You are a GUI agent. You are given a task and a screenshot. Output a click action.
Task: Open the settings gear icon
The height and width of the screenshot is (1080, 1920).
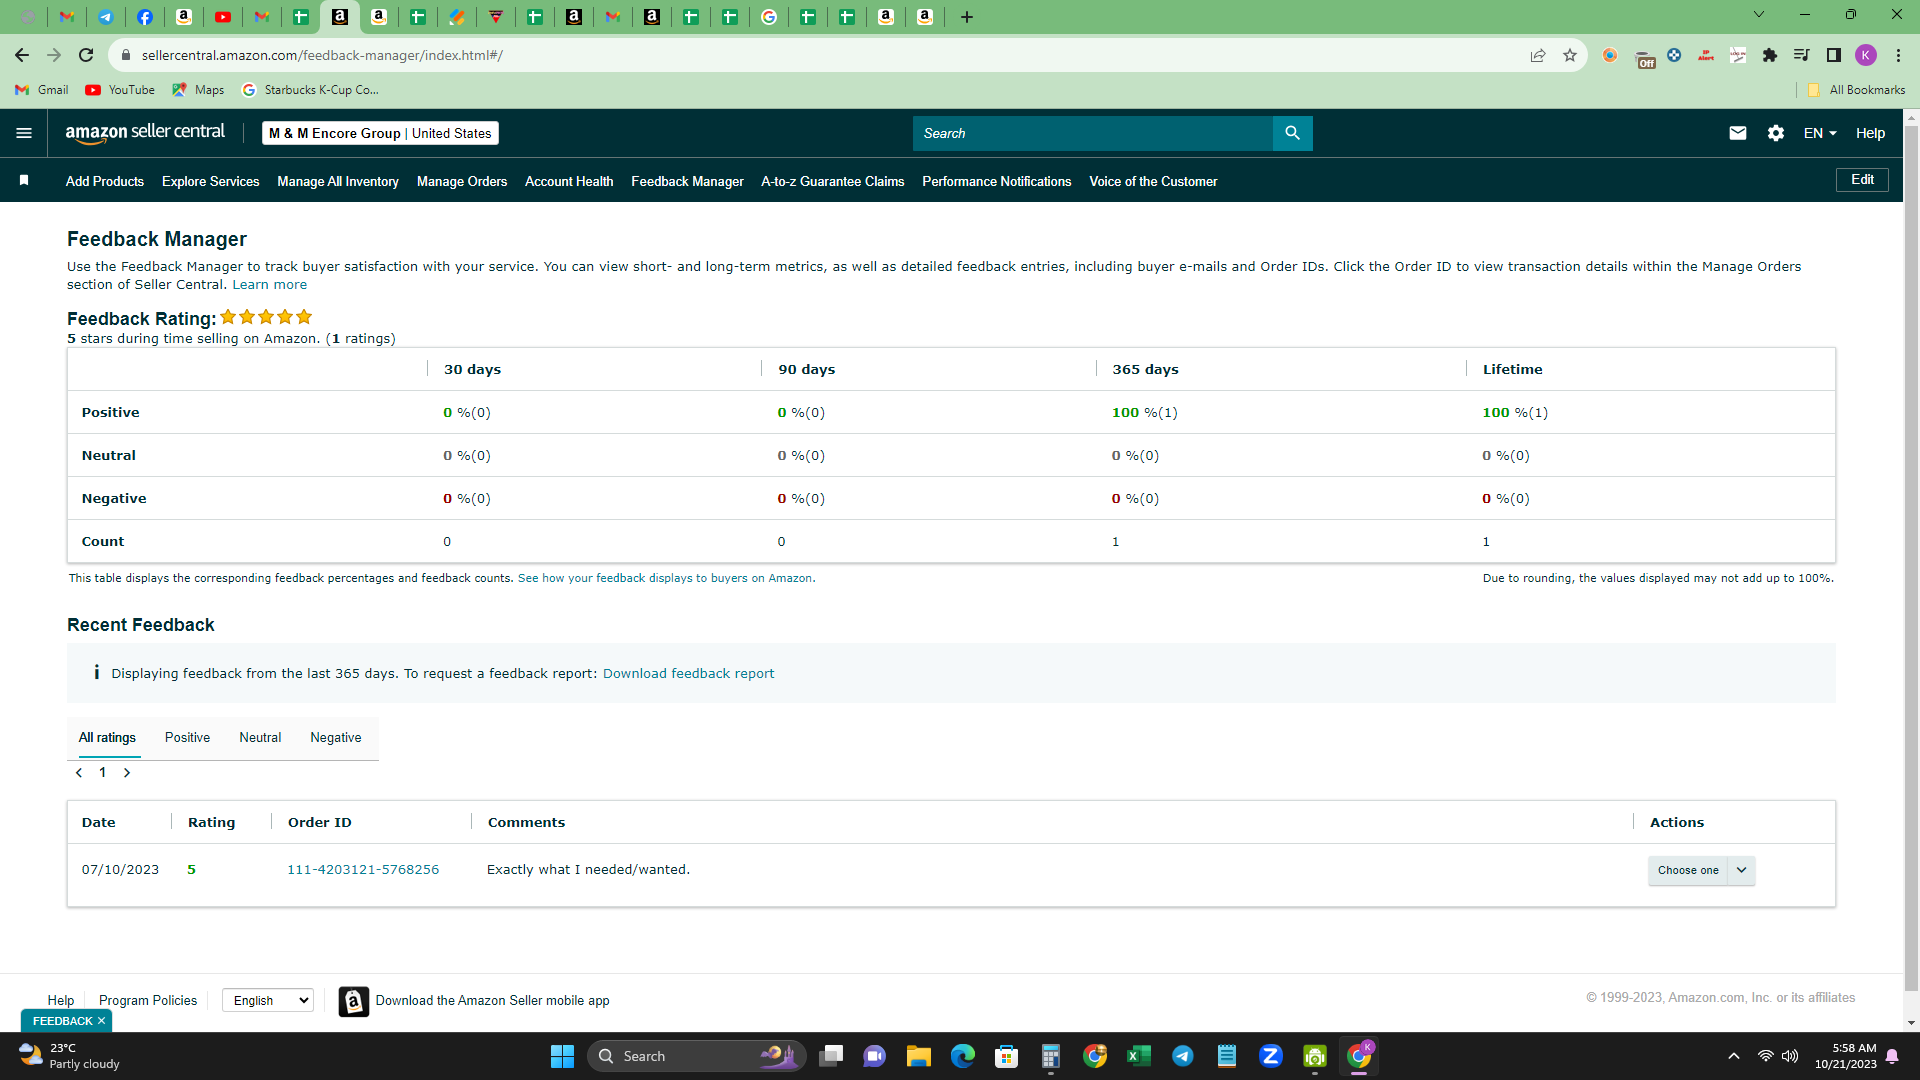coord(1776,133)
